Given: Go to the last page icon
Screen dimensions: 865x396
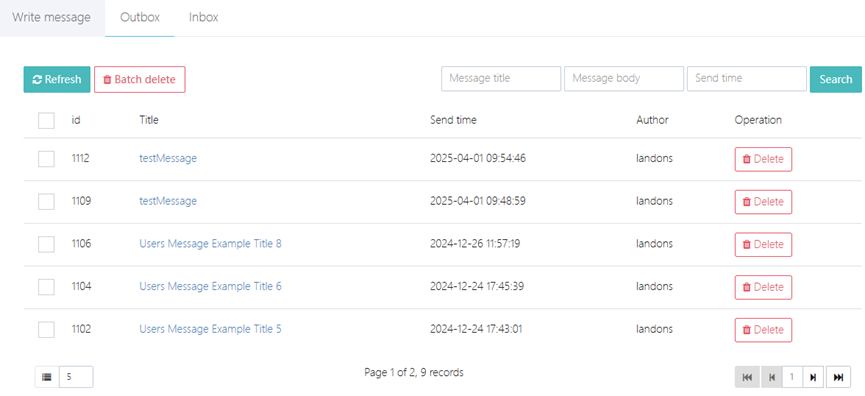Looking at the screenshot, I should [x=838, y=377].
